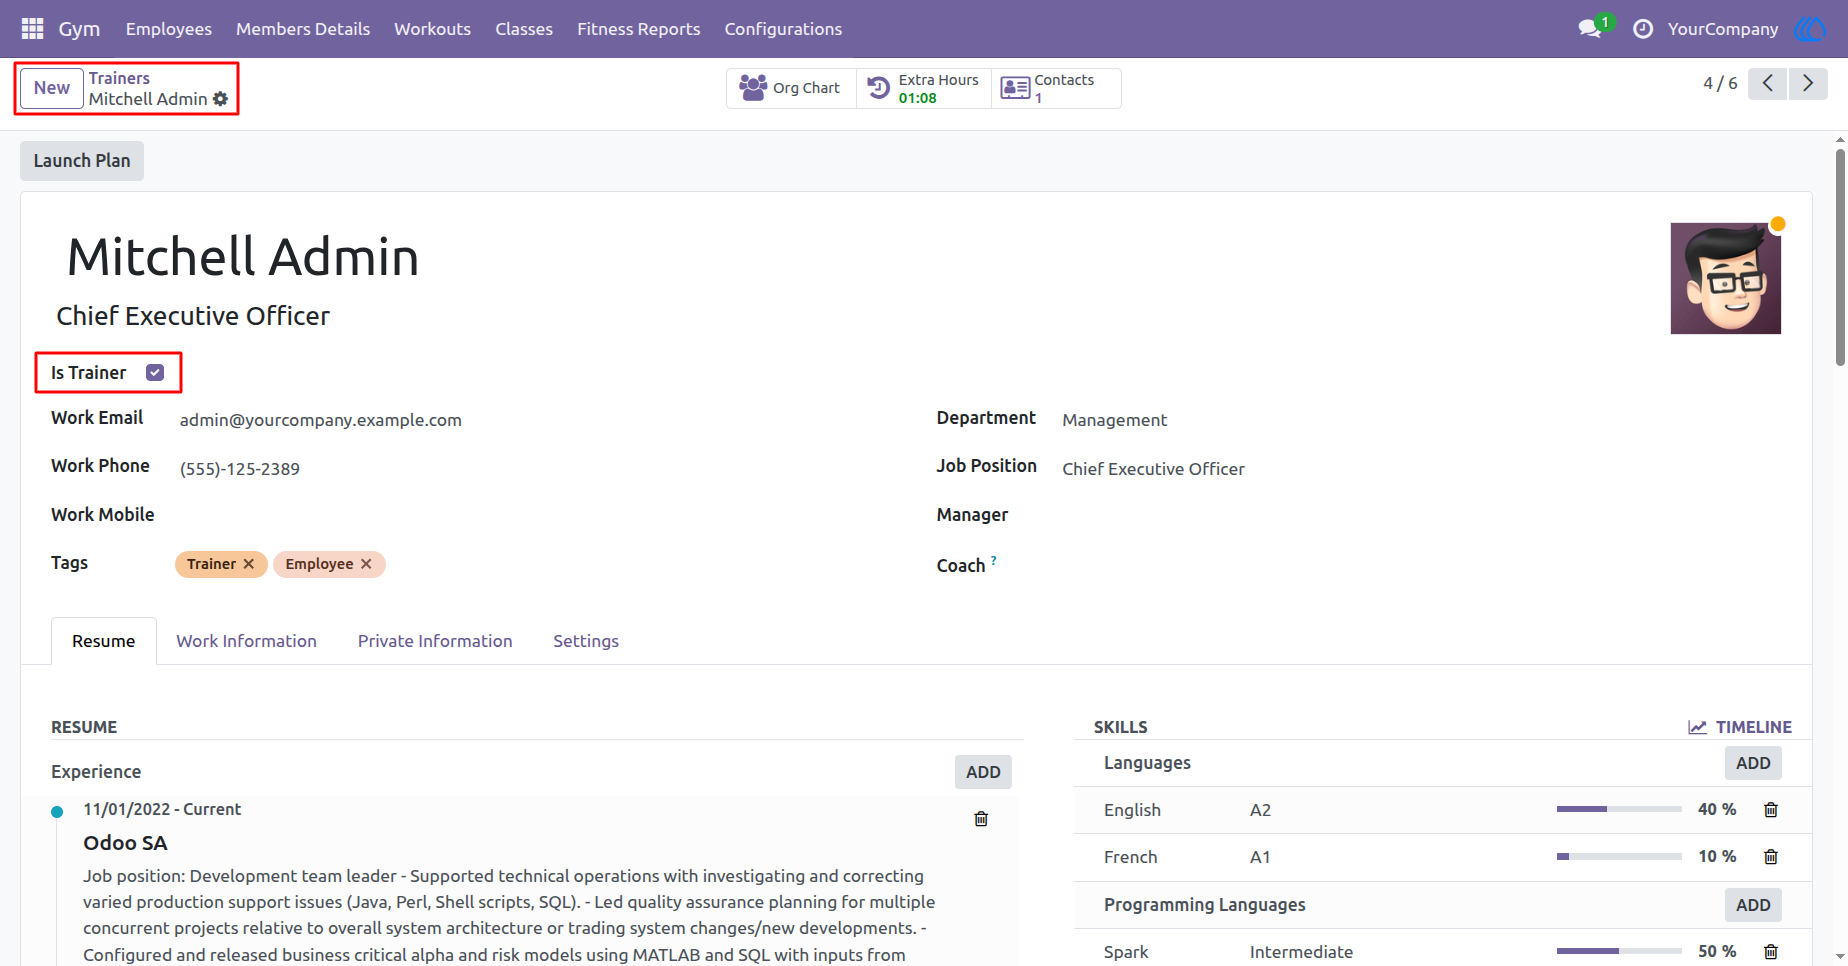Go to the next employee record
The image size is (1848, 966).
pos(1808,84)
